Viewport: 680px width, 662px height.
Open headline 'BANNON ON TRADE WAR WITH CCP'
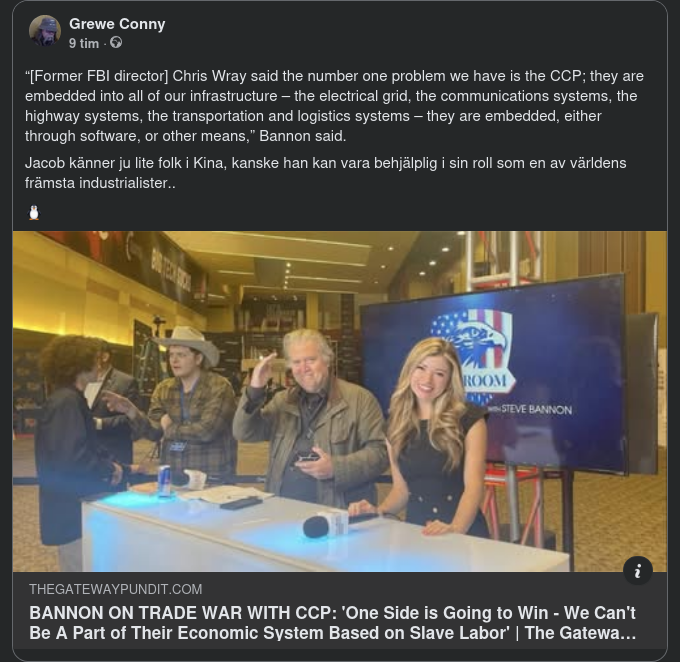333,623
